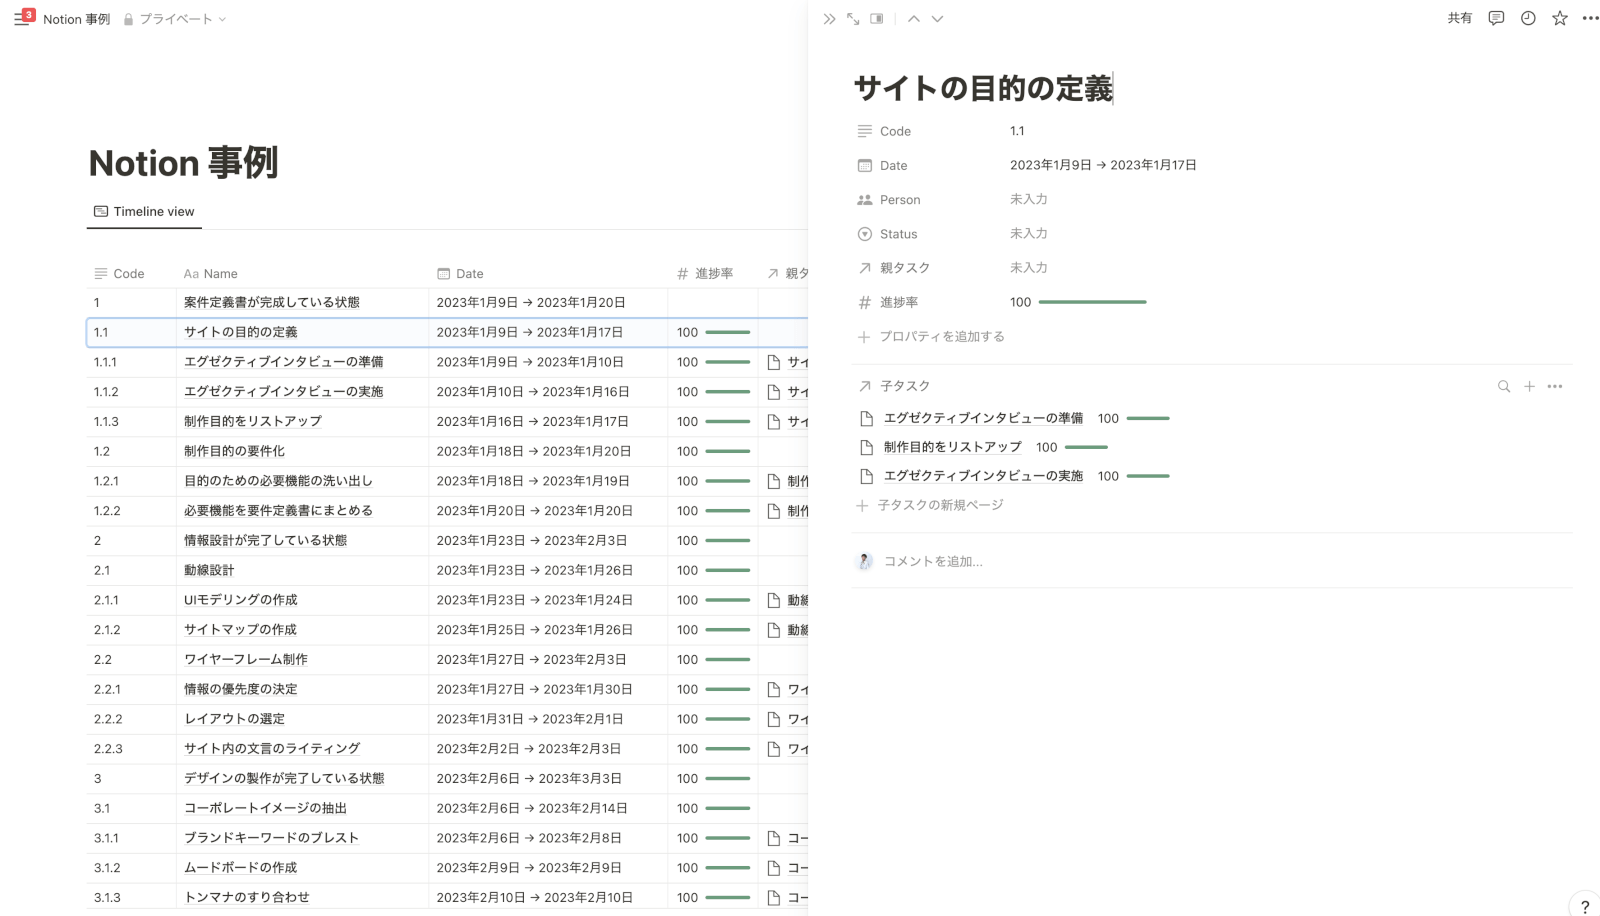
Task: Click the サイトマップの作成 row name
Action: click(x=240, y=629)
